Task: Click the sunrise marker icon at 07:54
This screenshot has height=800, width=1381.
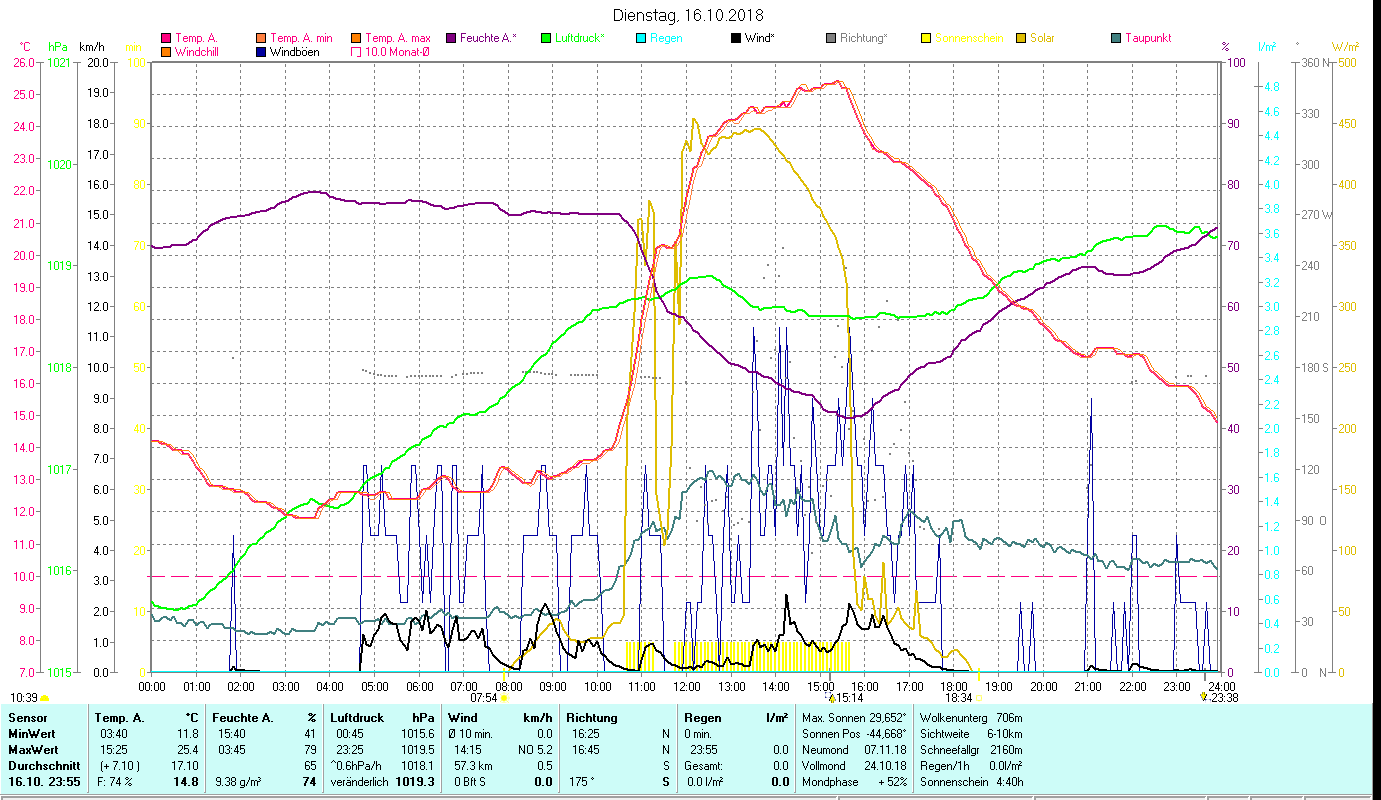Action: tap(503, 699)
